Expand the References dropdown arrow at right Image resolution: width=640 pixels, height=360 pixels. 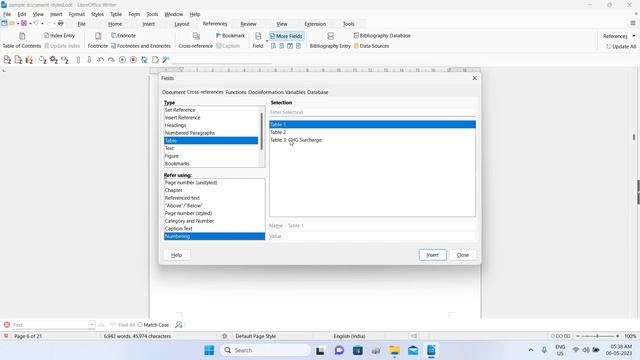click(x=633, y=36)
